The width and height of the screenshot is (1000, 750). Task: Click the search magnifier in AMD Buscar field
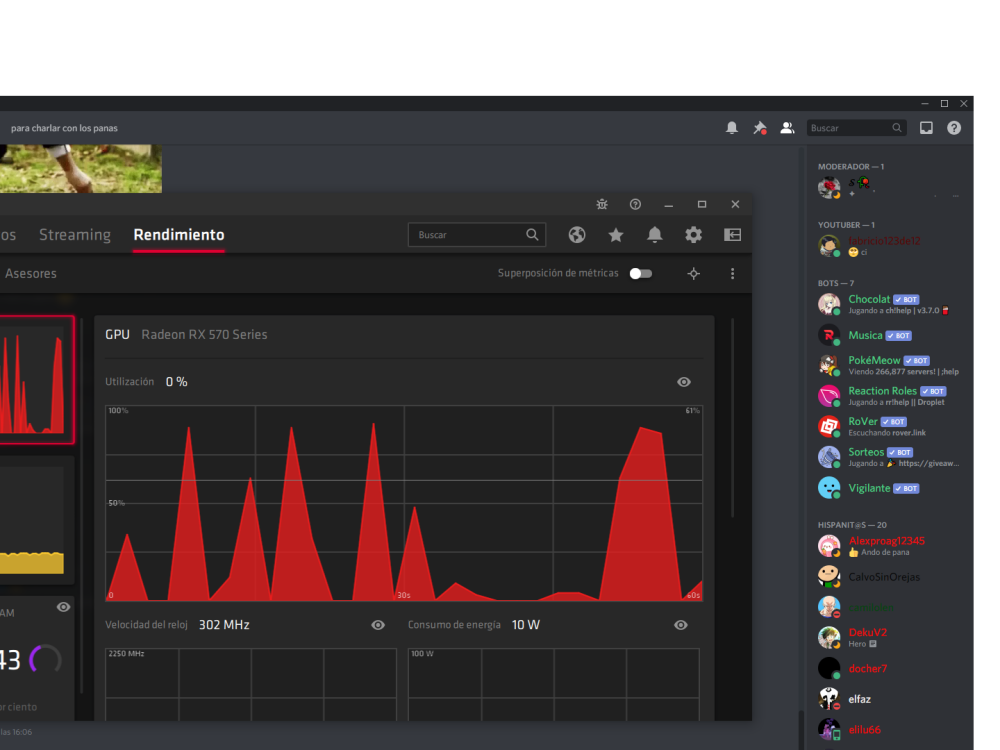point(532,235)
